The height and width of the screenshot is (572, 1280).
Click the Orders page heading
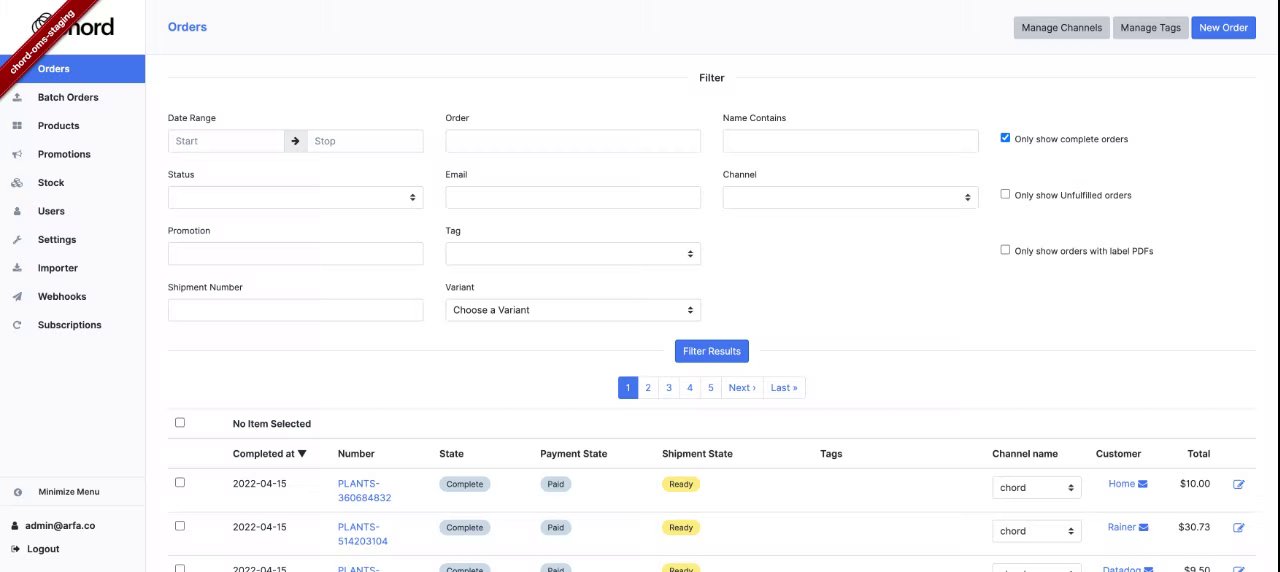tap(187, 27)
